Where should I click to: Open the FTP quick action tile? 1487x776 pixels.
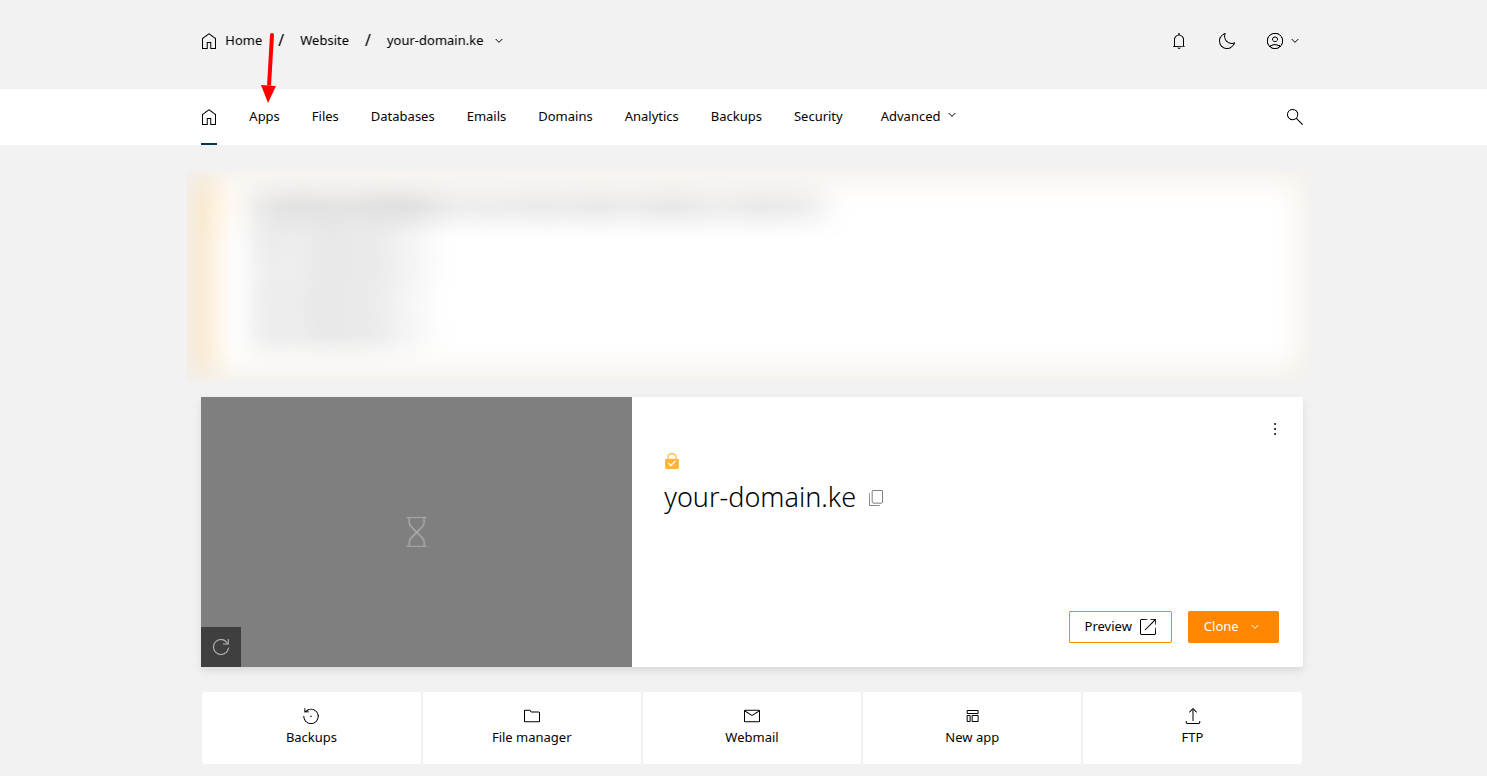(x=1192, y=727)
